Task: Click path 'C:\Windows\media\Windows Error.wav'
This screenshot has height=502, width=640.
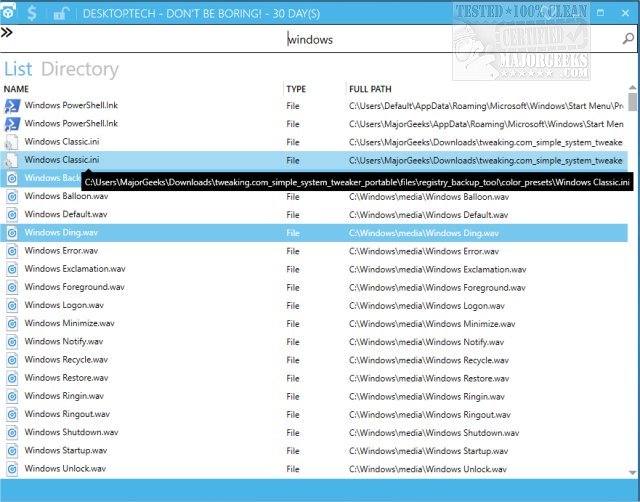Action: coord(424,251)
